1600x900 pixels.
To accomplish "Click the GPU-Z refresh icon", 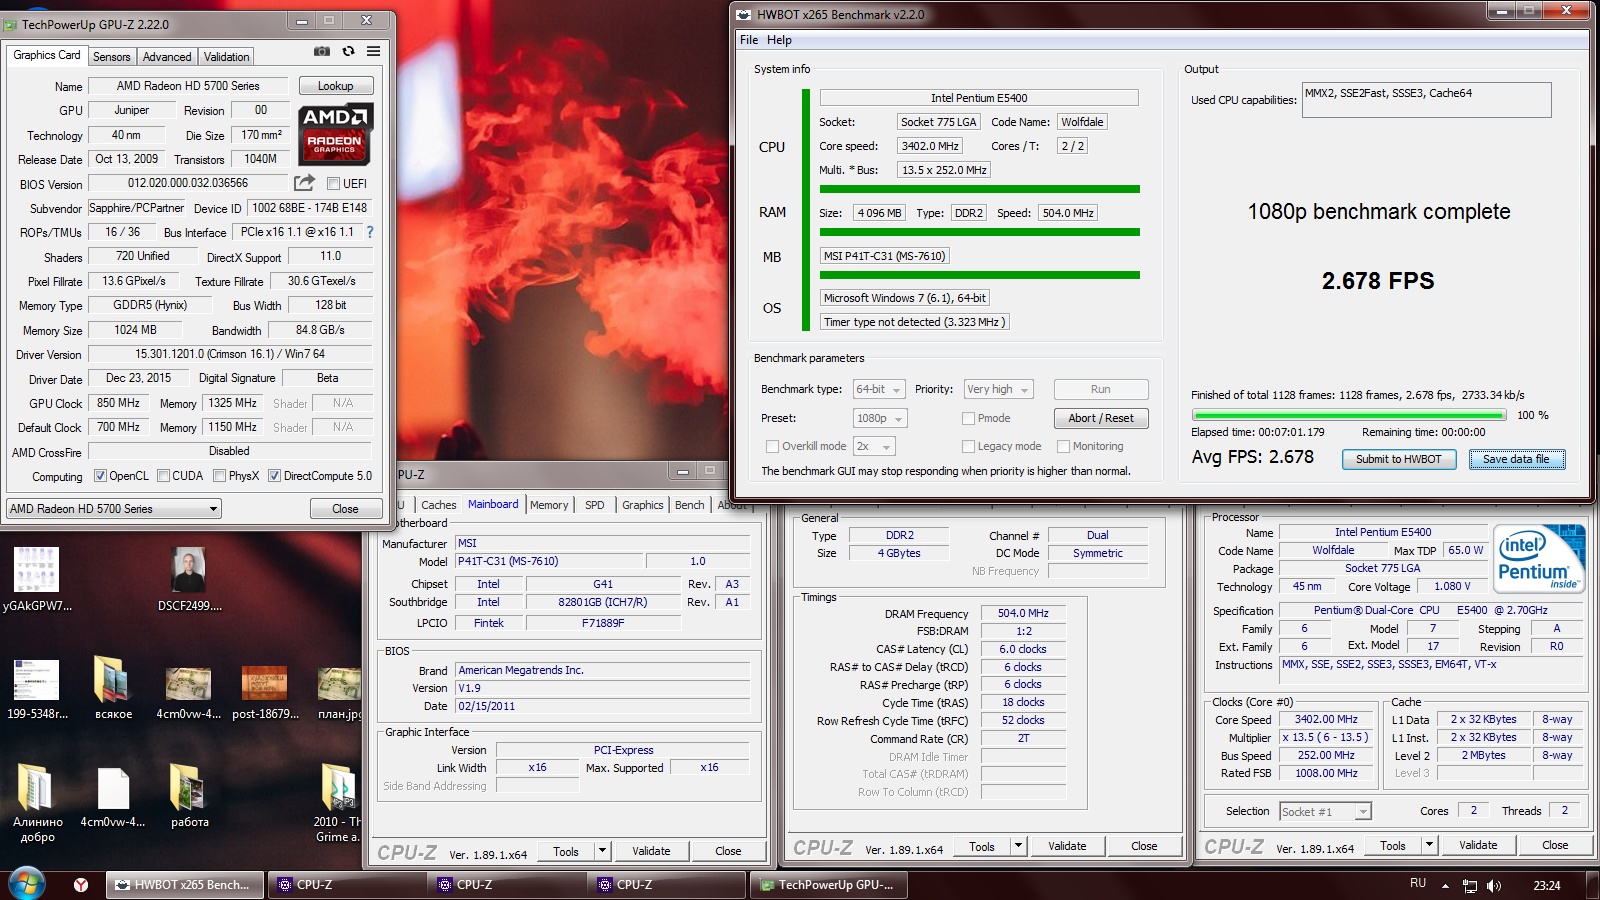I will [348, 51].
